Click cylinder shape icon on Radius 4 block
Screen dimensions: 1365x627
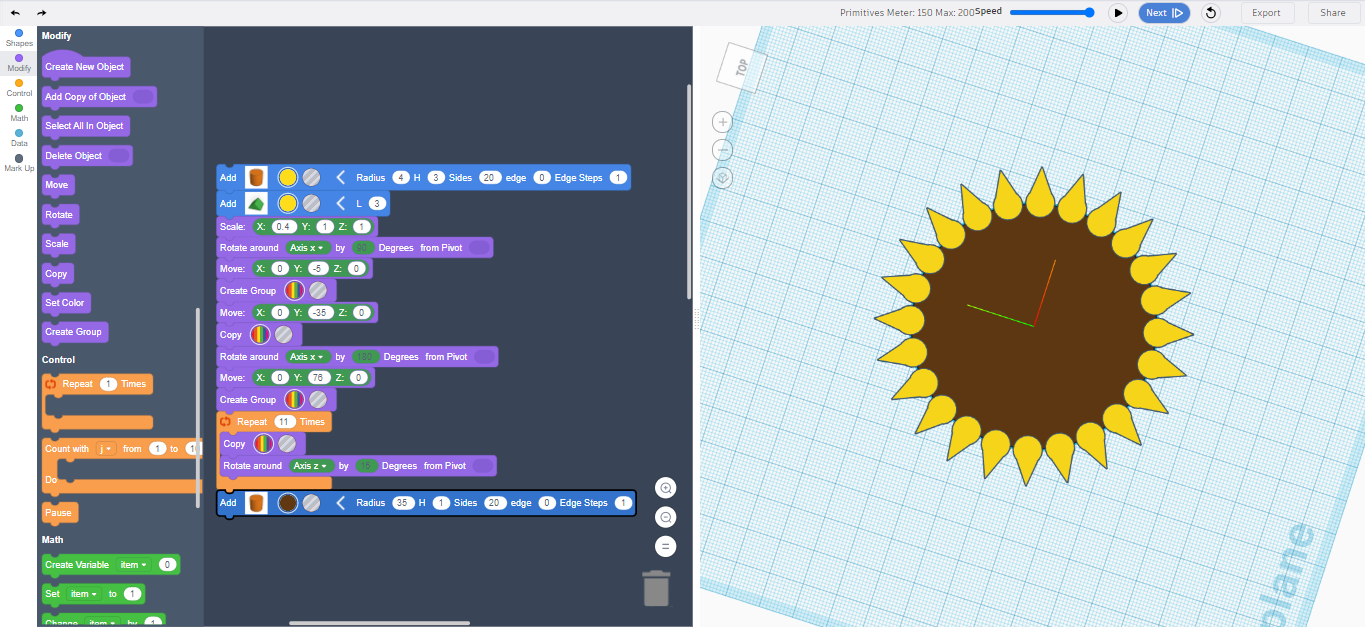click(257, 177)
